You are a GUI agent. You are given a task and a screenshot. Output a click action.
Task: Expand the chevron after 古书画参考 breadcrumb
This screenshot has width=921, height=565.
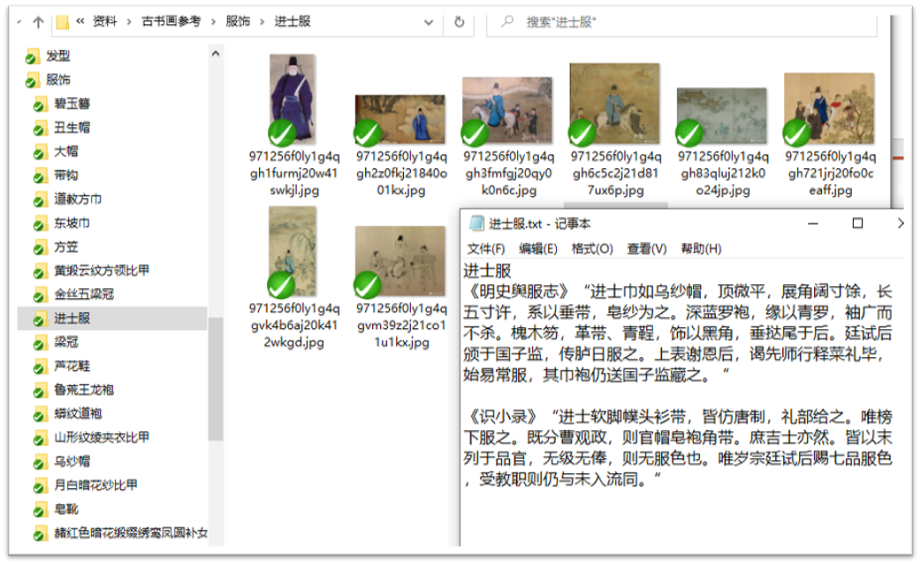213,22
